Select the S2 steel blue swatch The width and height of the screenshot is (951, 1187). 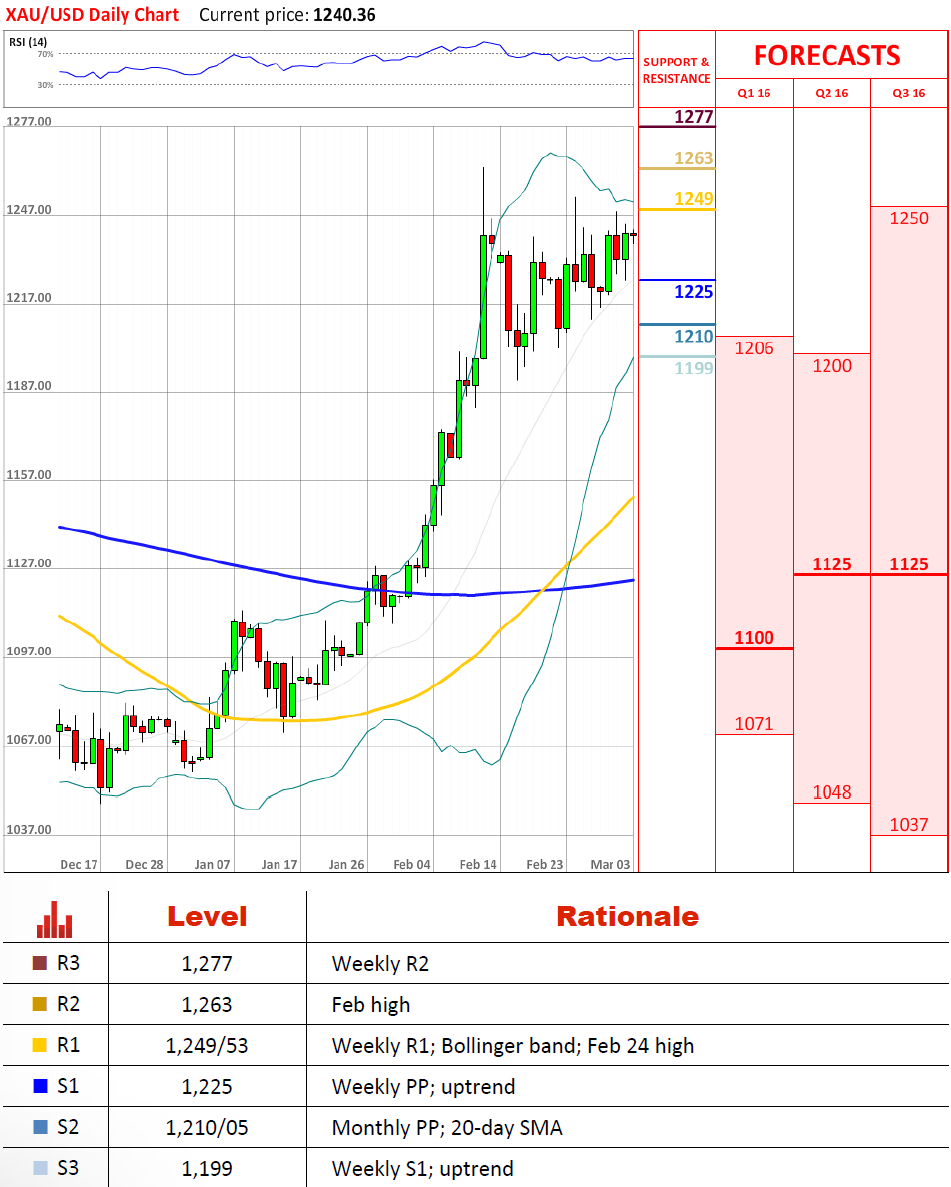[40, 1126]
